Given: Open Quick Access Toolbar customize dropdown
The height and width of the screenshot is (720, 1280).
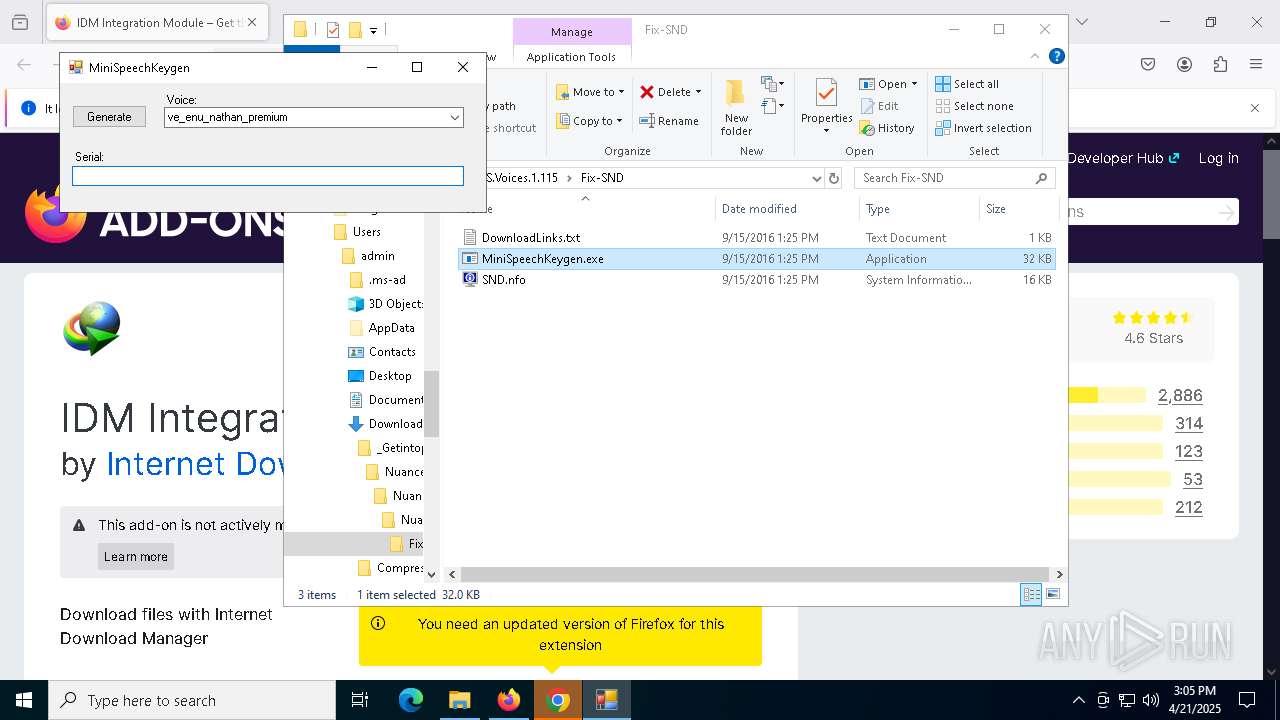Looking at the screenshot, I should click(x=374, y=31).
